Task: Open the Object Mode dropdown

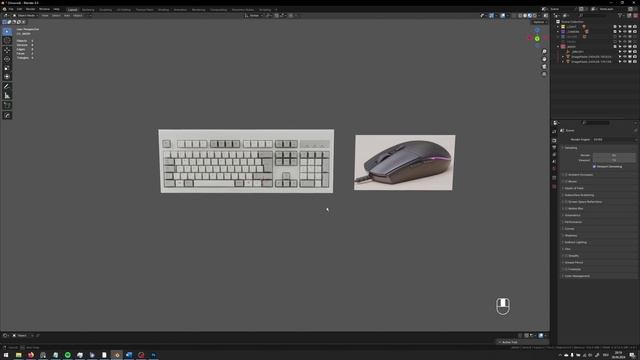Action: [25, 16]
